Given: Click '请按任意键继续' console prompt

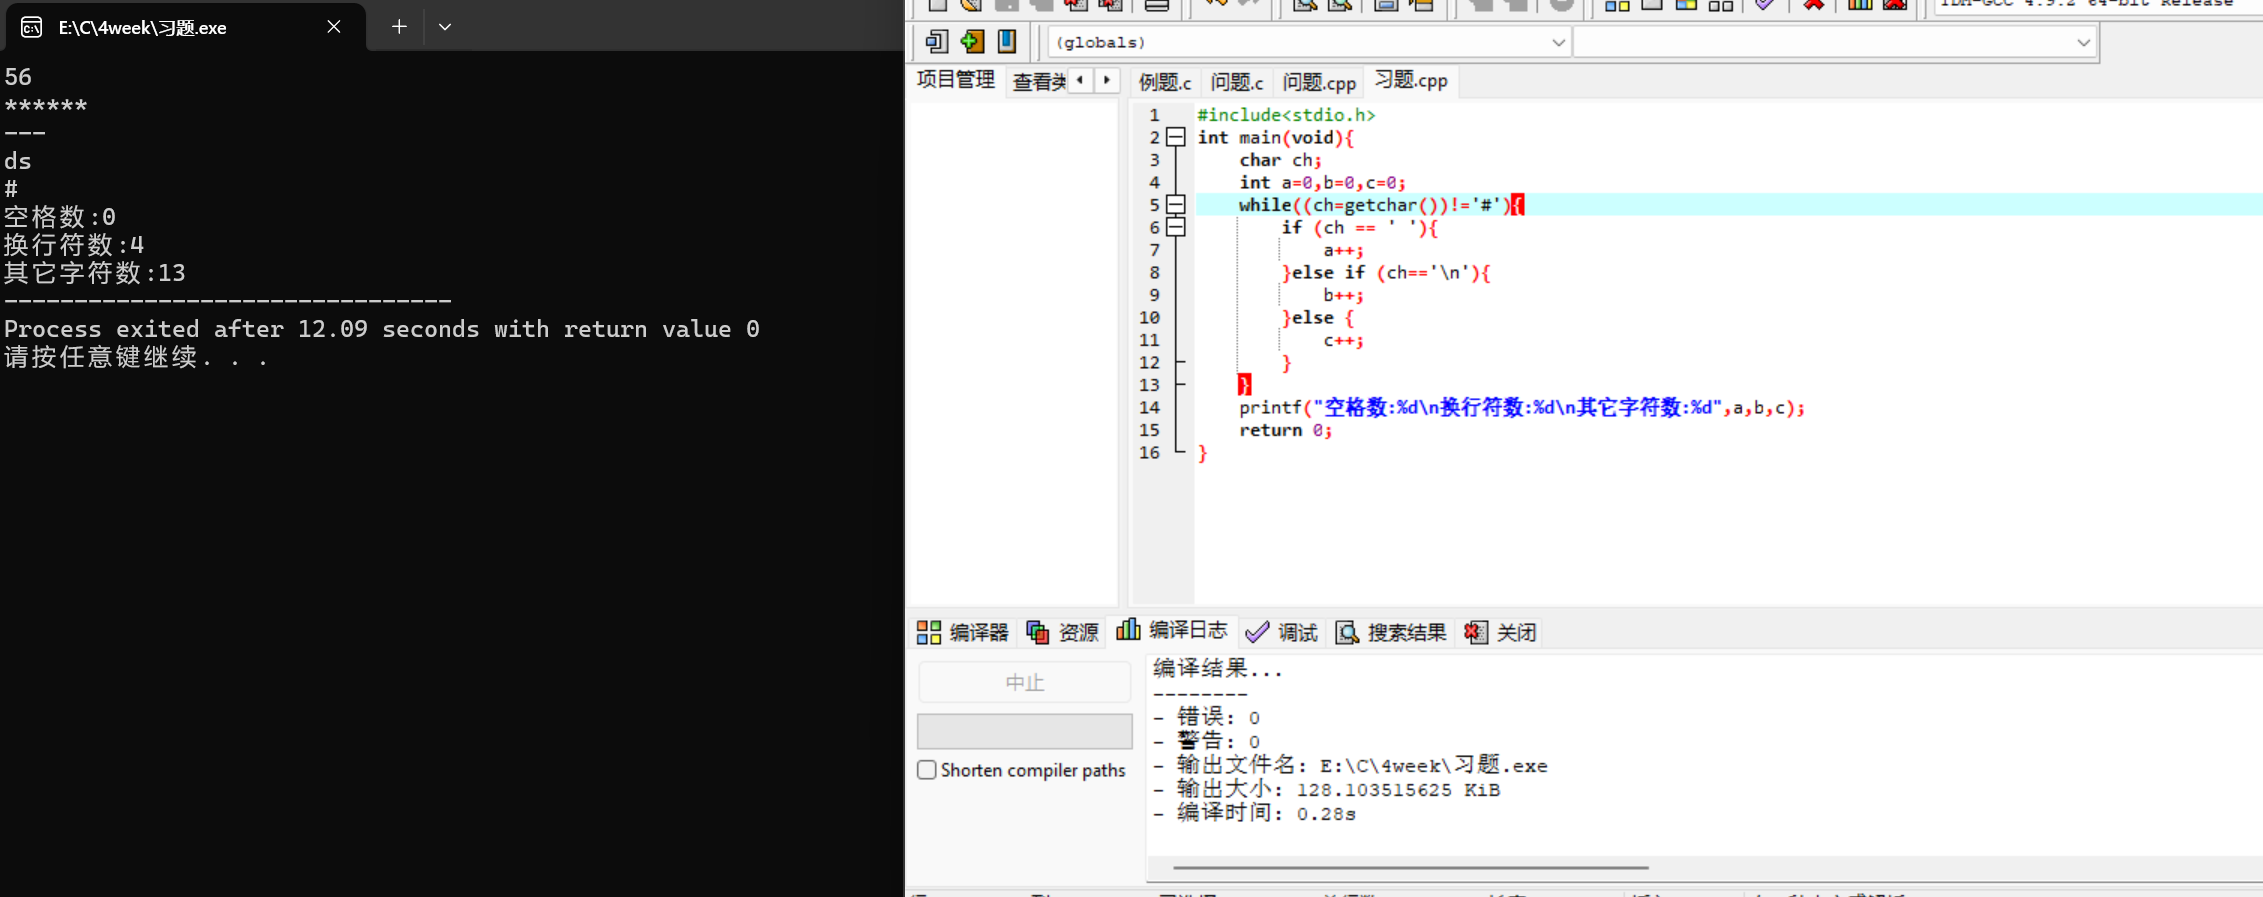Looking at the screenshot, I should [136, 357].
